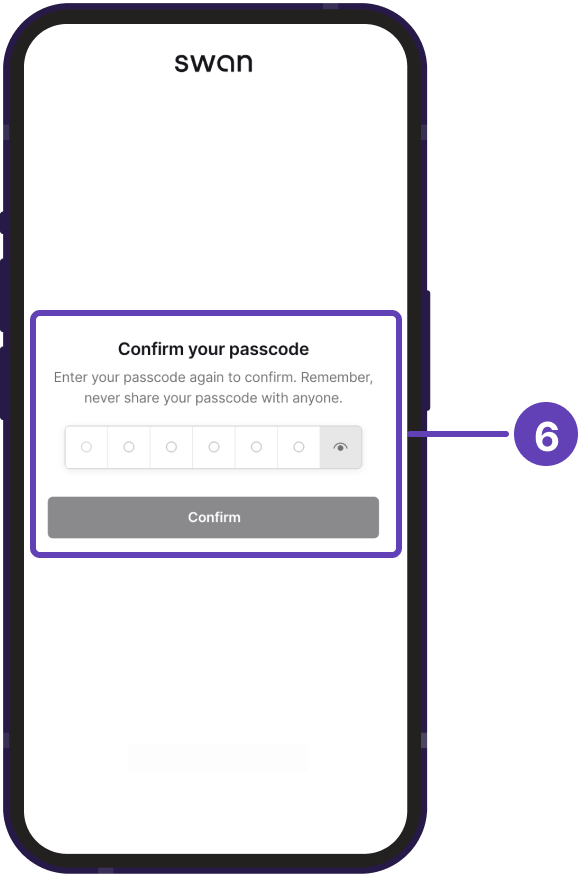Screen dimensions: 578x884
Task: Select the sixth passcode digit circle
Action: [x=299, y=447]
